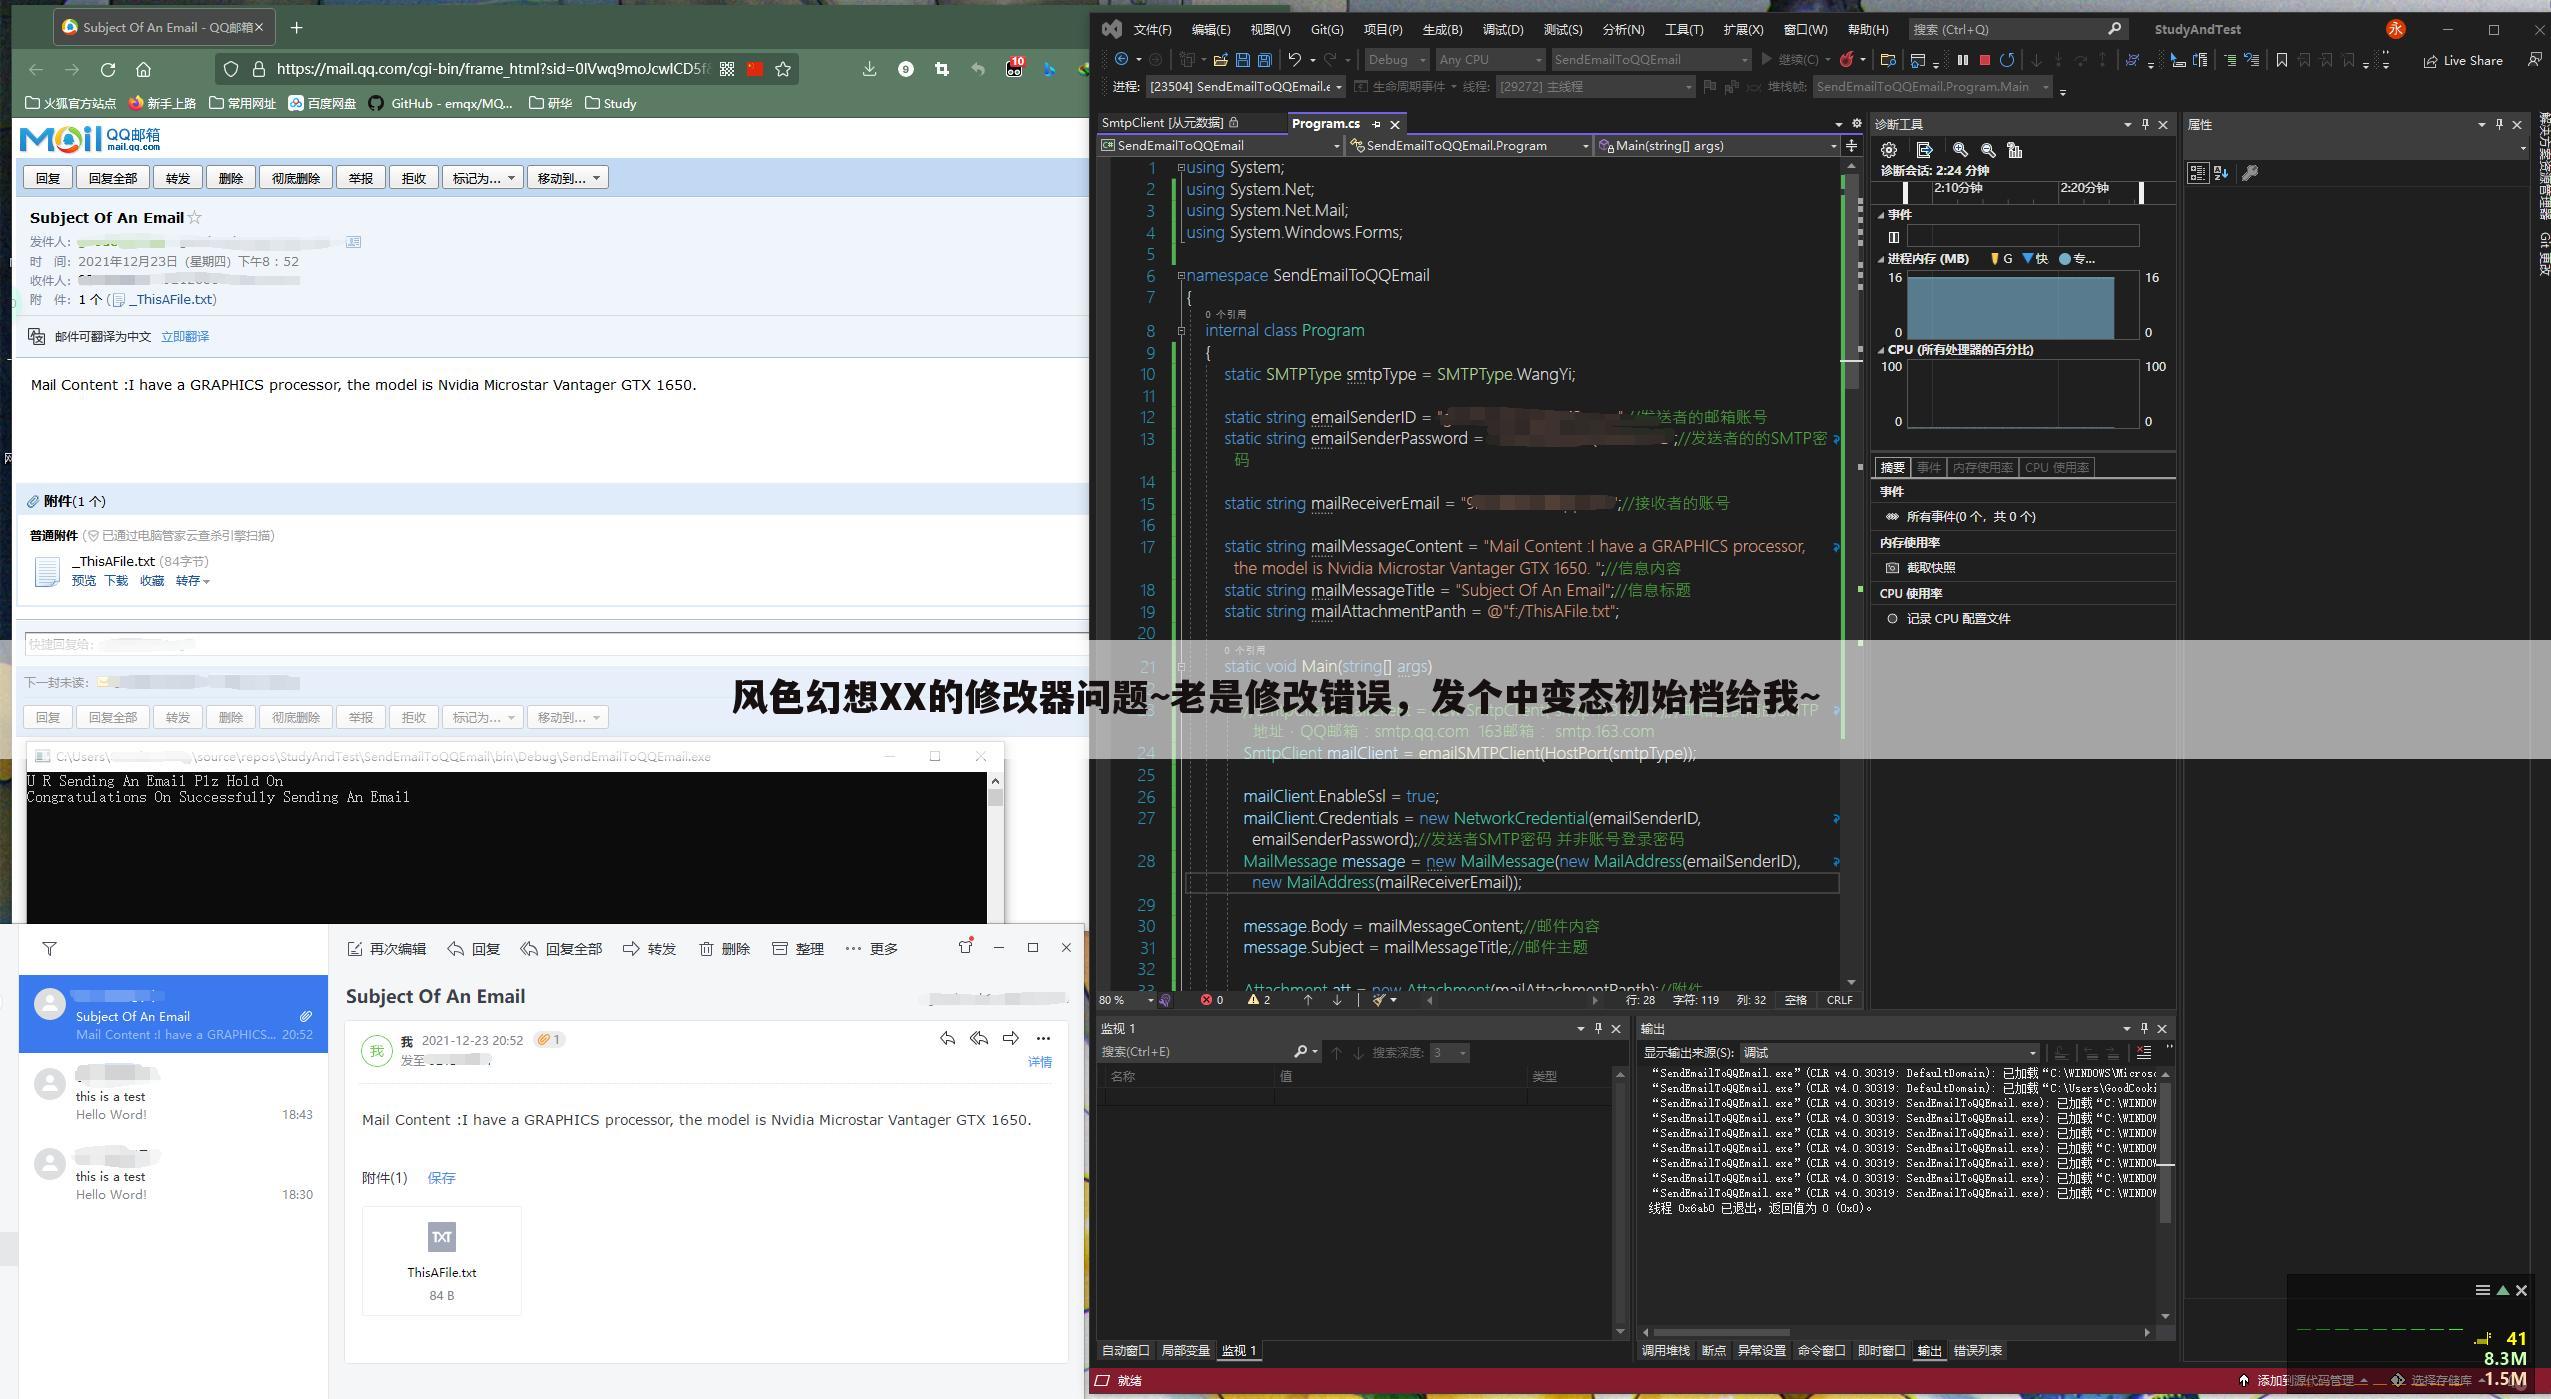Viewport: 2551px width, 1399px height.
Task: Click the mail client filter funnel icon
Action: 49,948
